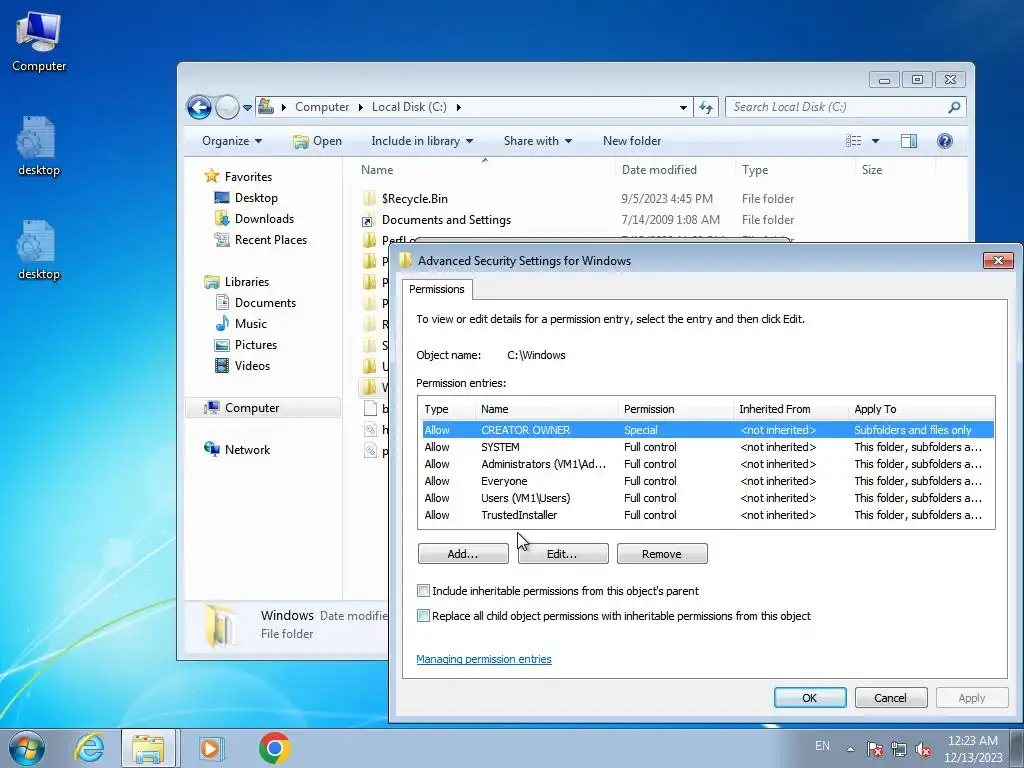Image resolution: width=1024 pixels, height=768 pixels.
Task: Expand the Local Disk (C:) breadcrumb arrow
Action: coord(458,107)
